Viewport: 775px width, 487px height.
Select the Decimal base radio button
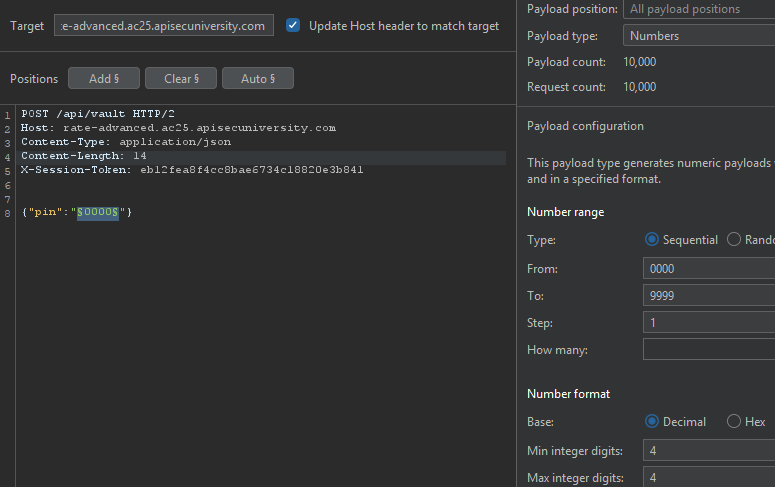(x=652, y=421)
